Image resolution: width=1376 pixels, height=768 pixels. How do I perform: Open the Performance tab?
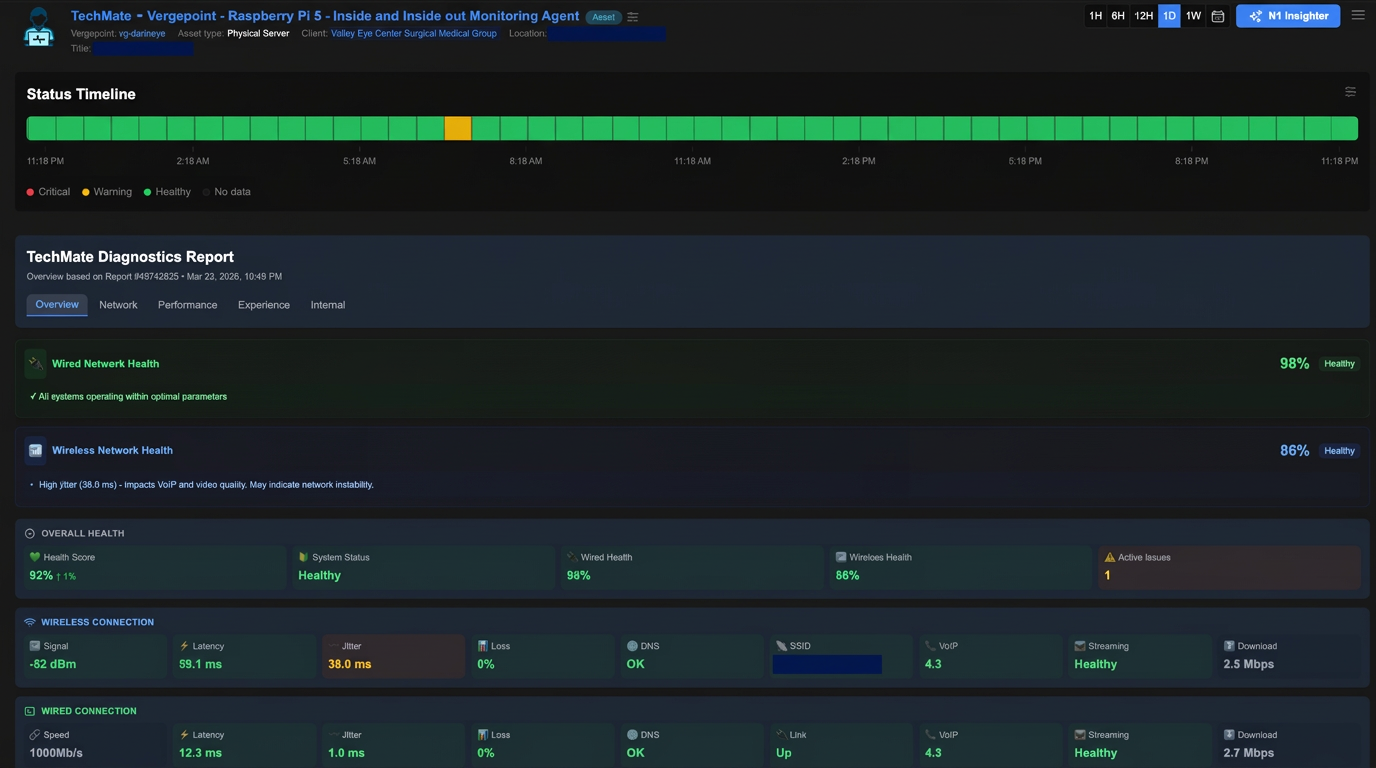coord(187,305)
